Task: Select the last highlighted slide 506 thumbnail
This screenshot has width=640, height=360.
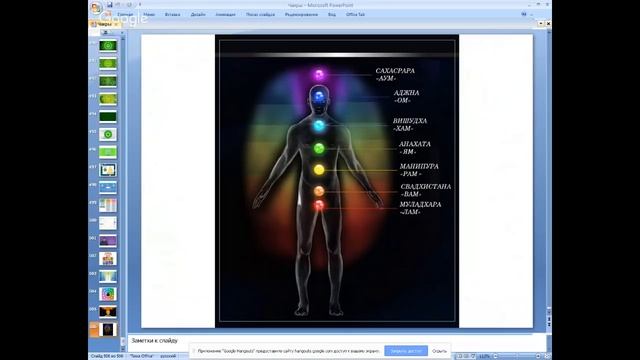Action: tap(108, 329)
